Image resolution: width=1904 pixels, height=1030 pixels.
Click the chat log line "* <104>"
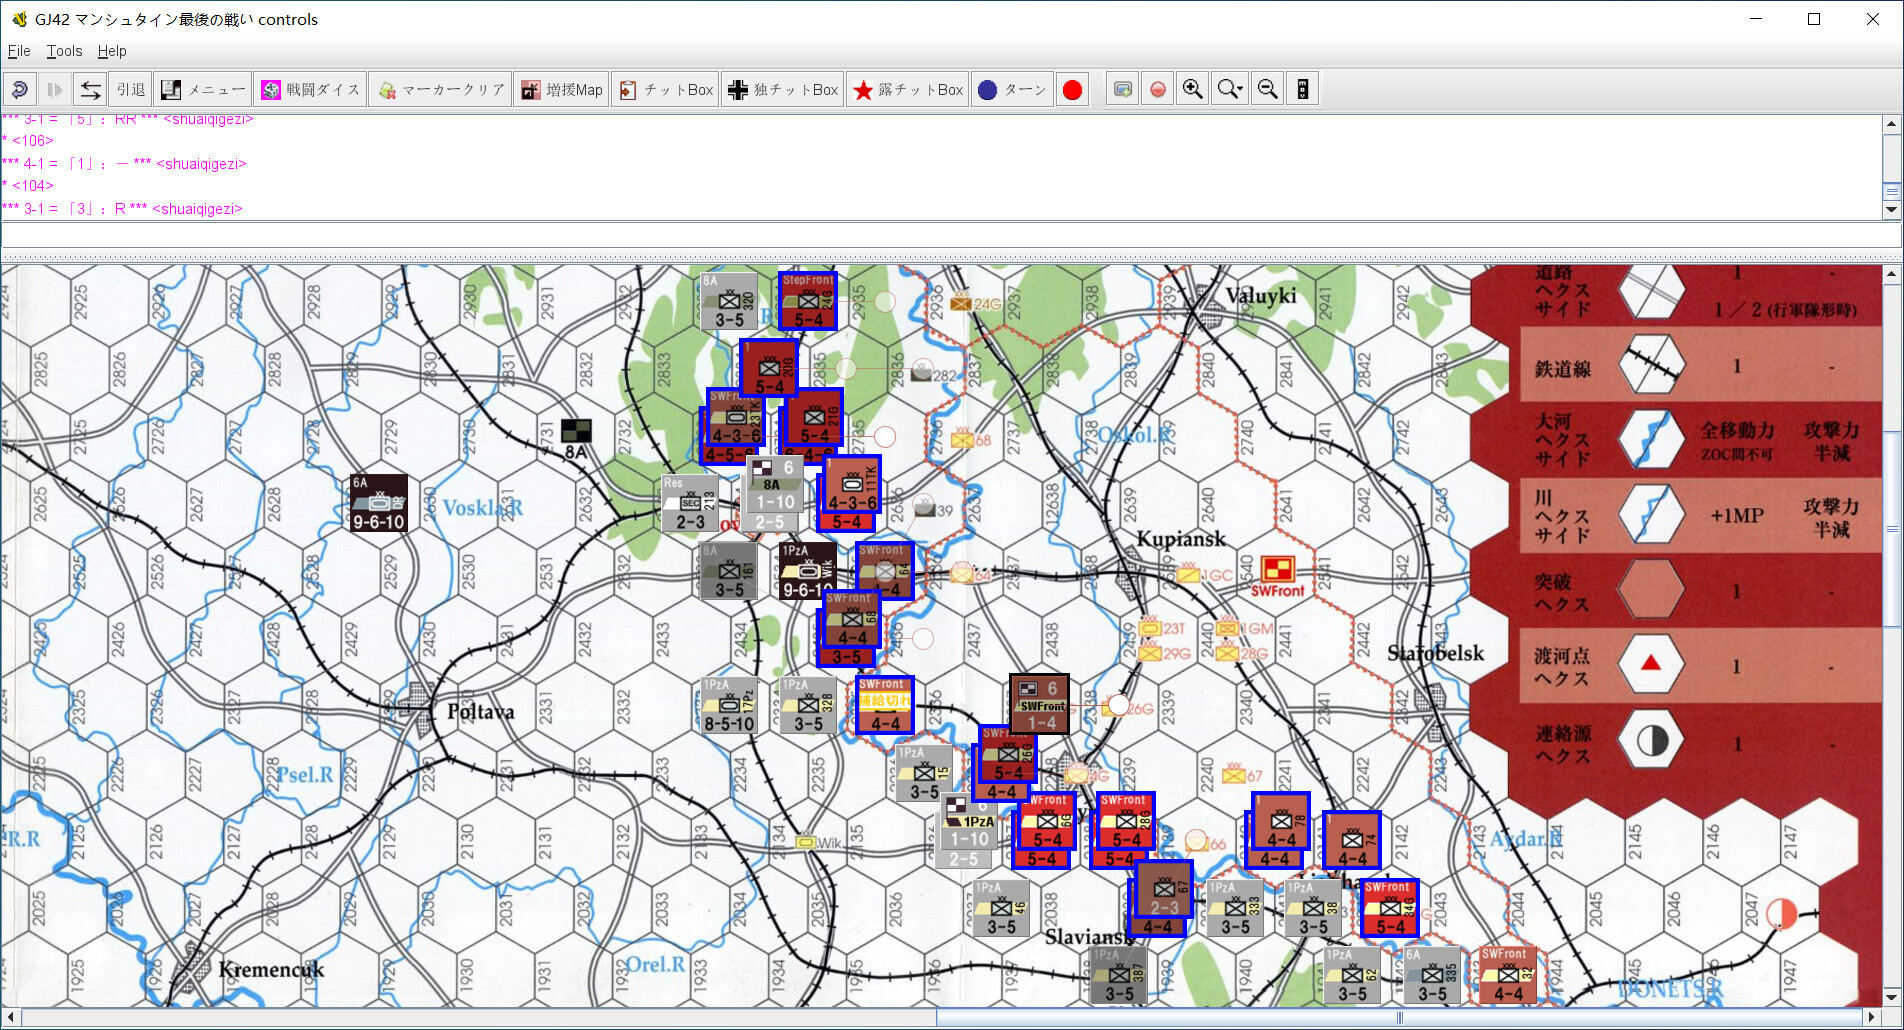tap(28, 186)
